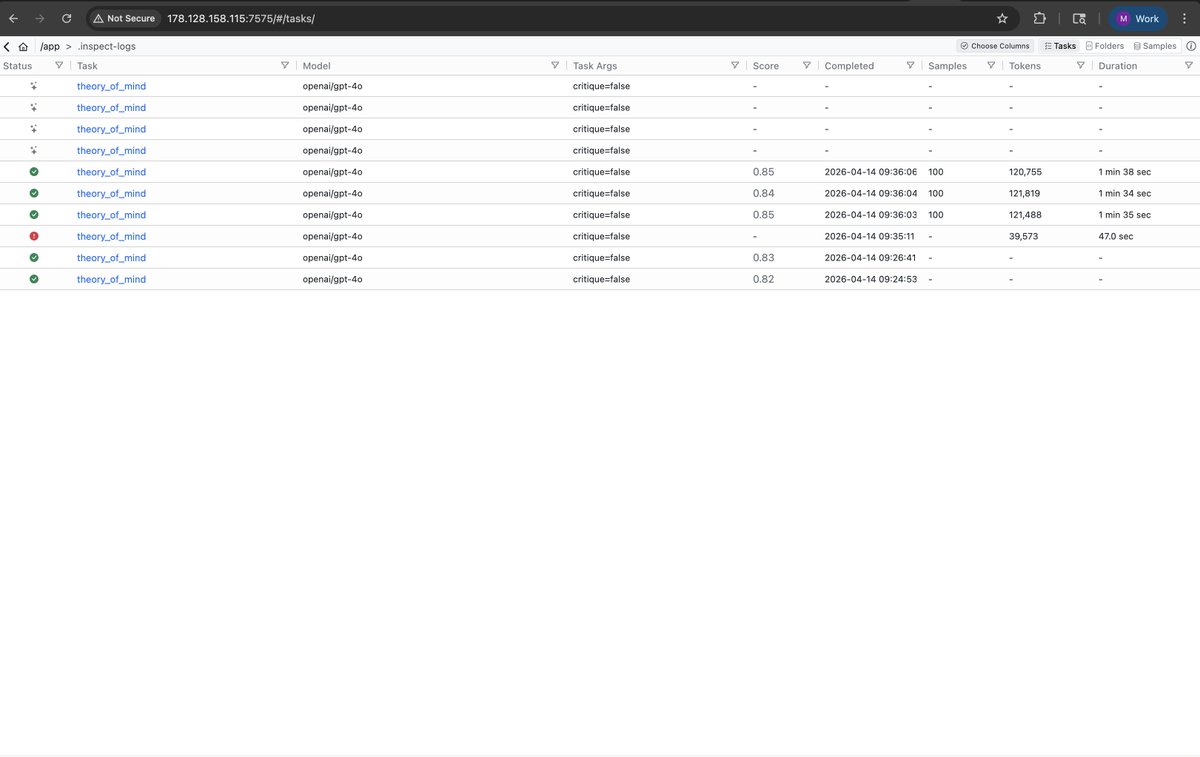Open theory_of_mind task scored 0.84
Screen dimensions: 1200x757
tap(111, 193)
